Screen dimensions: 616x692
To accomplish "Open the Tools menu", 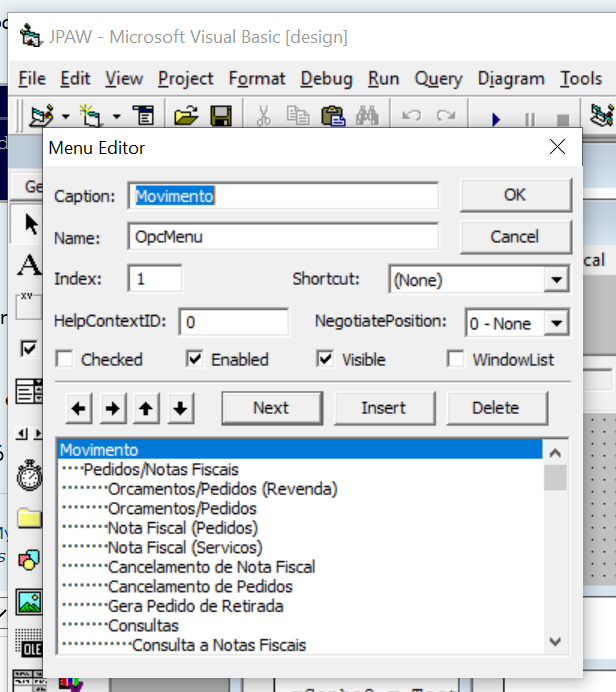I will [581, 79].
